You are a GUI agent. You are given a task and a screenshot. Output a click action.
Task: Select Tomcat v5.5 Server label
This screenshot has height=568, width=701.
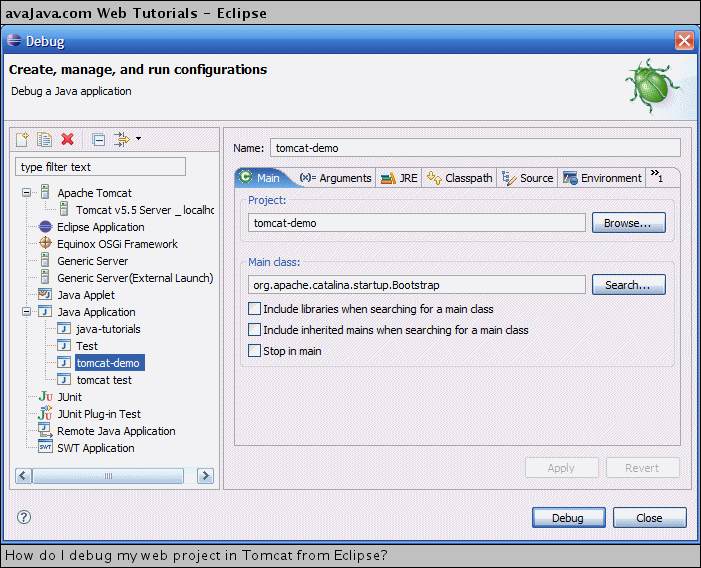pos(144,210)
